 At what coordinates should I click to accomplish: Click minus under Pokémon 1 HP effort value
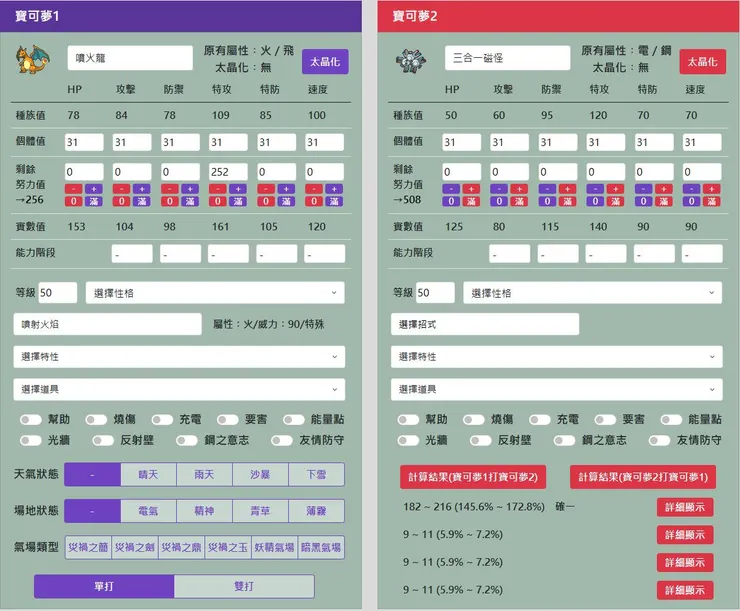pyautogui.click(x=74, y=189)
